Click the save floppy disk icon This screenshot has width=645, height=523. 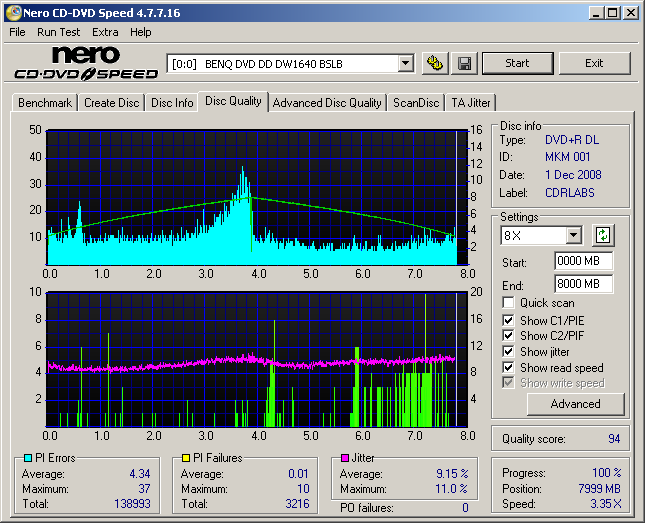[464, 64]
